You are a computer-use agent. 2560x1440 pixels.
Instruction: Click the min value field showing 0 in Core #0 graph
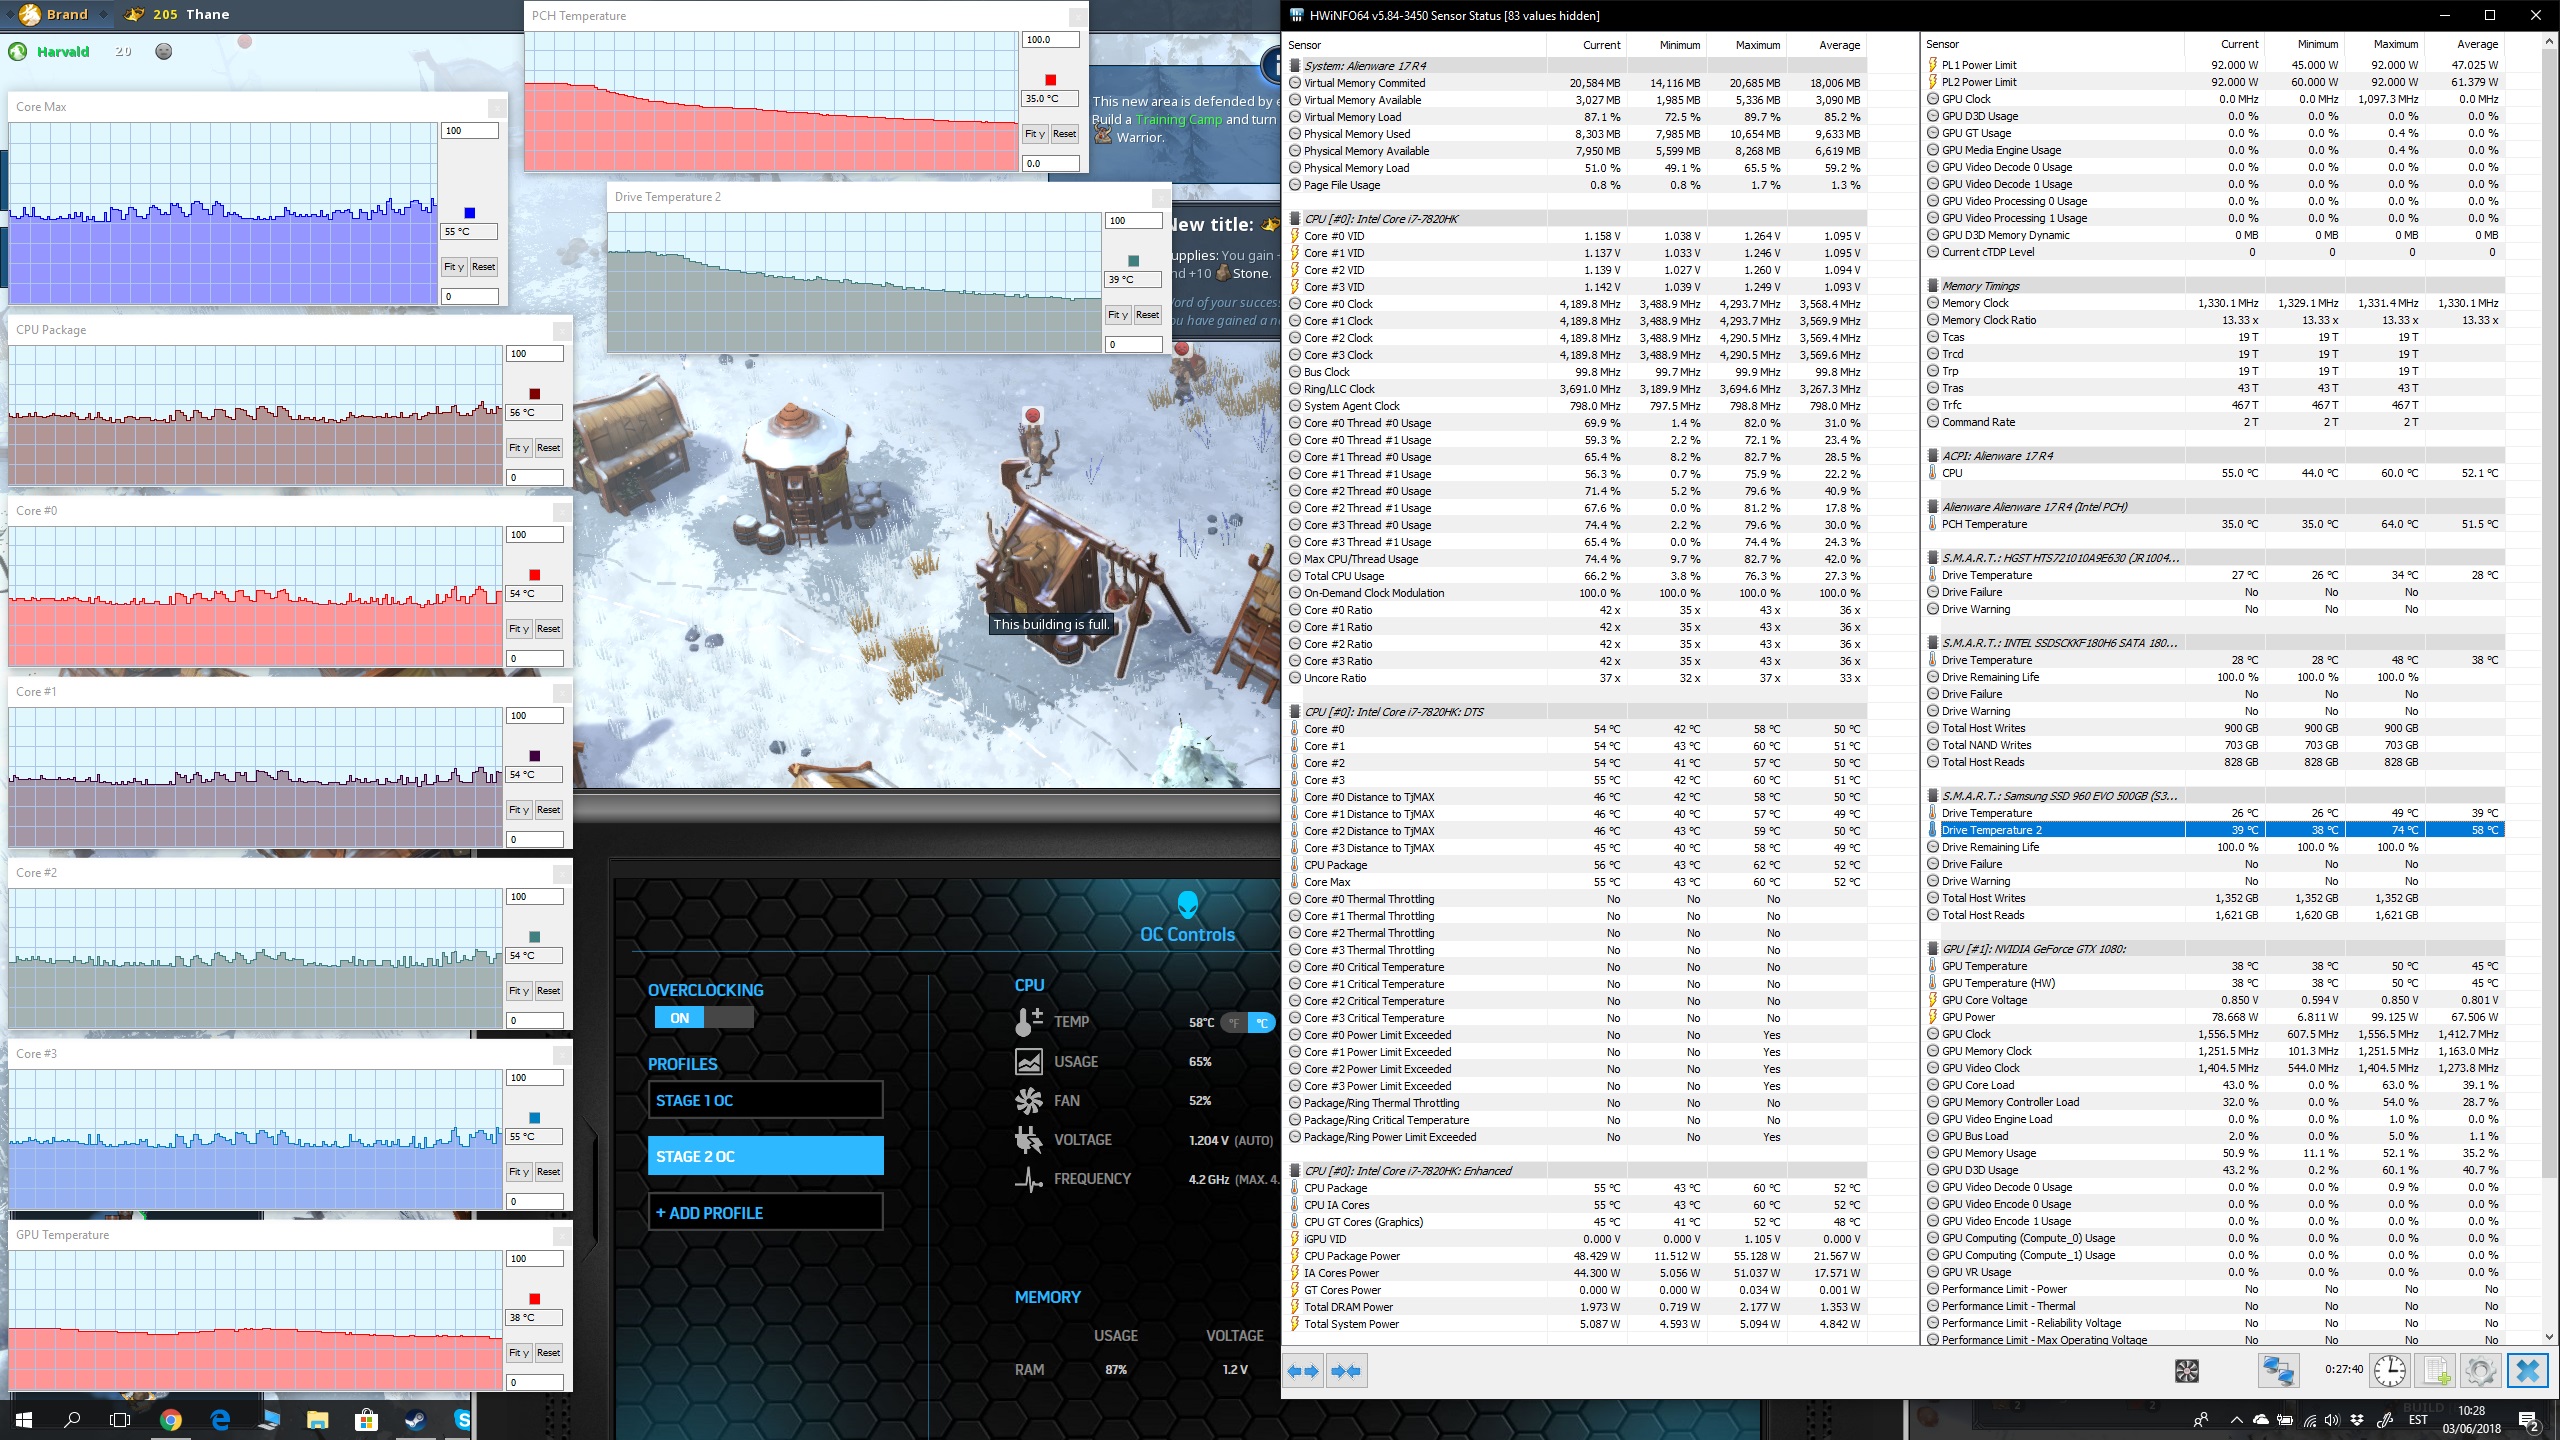click(x=534, y=659)
